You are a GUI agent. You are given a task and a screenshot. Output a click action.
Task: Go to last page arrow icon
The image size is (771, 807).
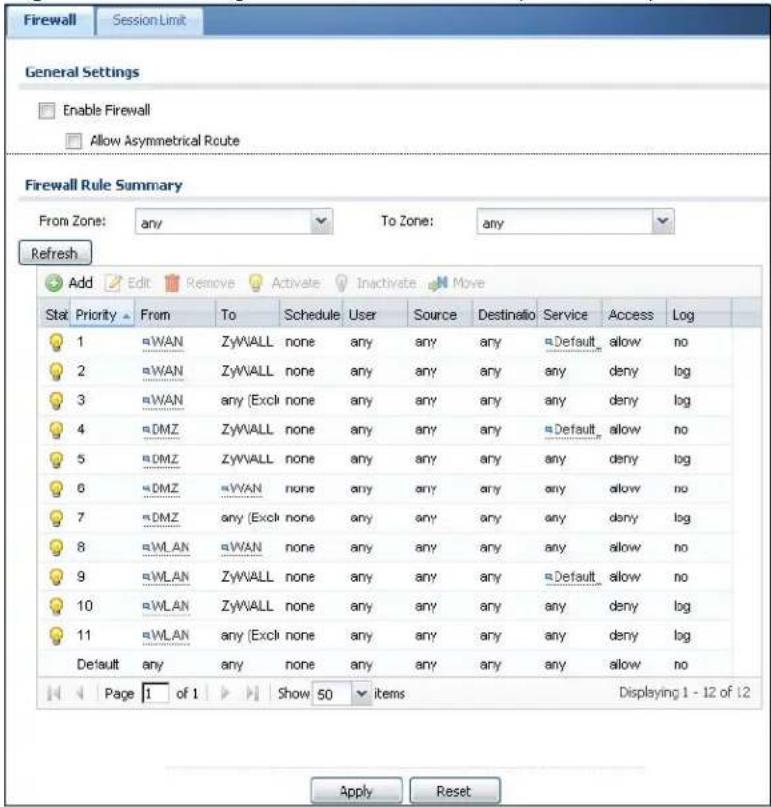point(252,693)
